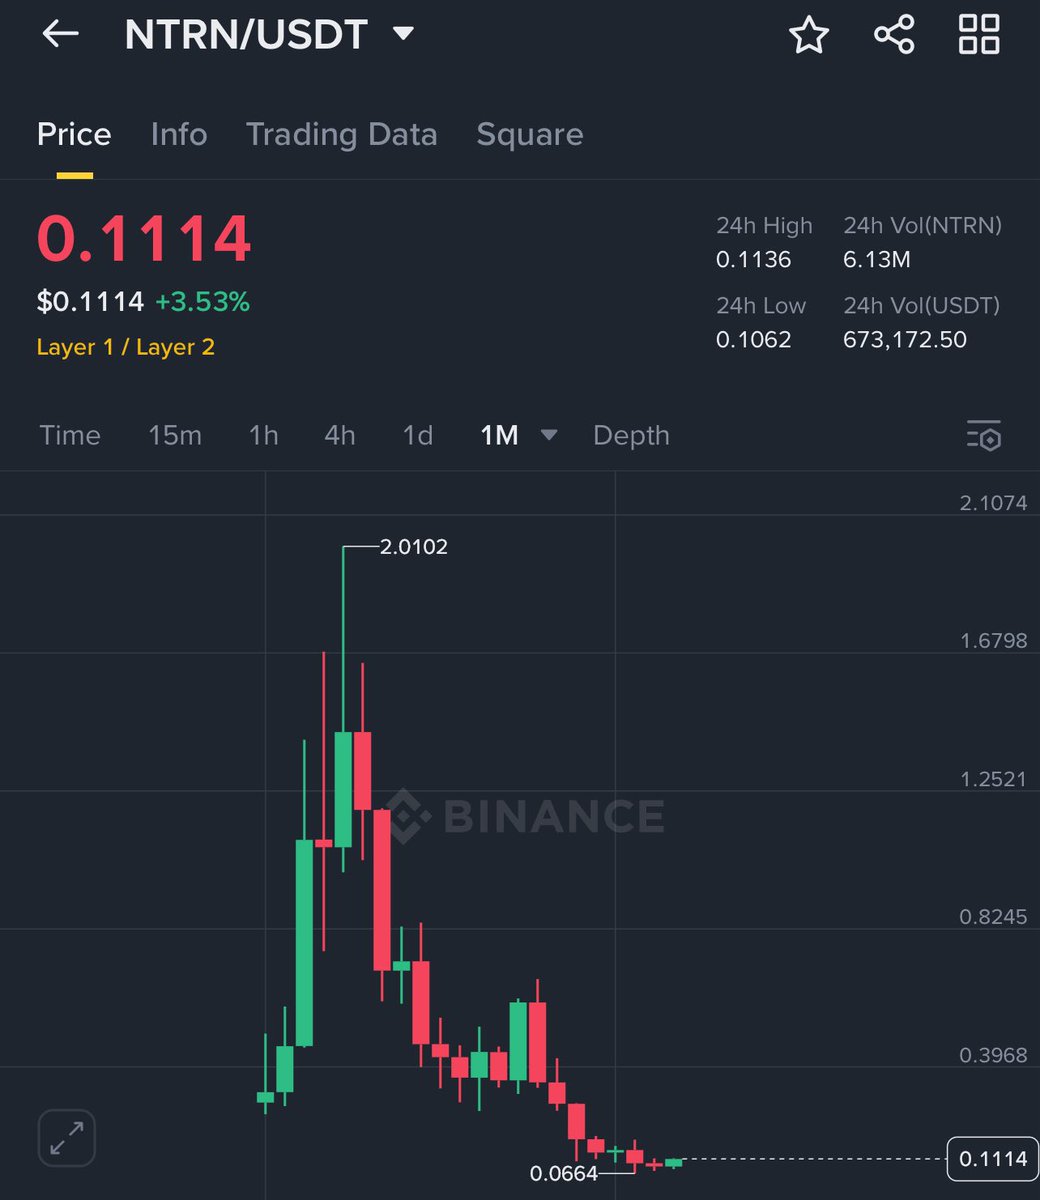Tap the 2.0102 high price label
Screen dimensions: 1040x1200
[414, 547]
